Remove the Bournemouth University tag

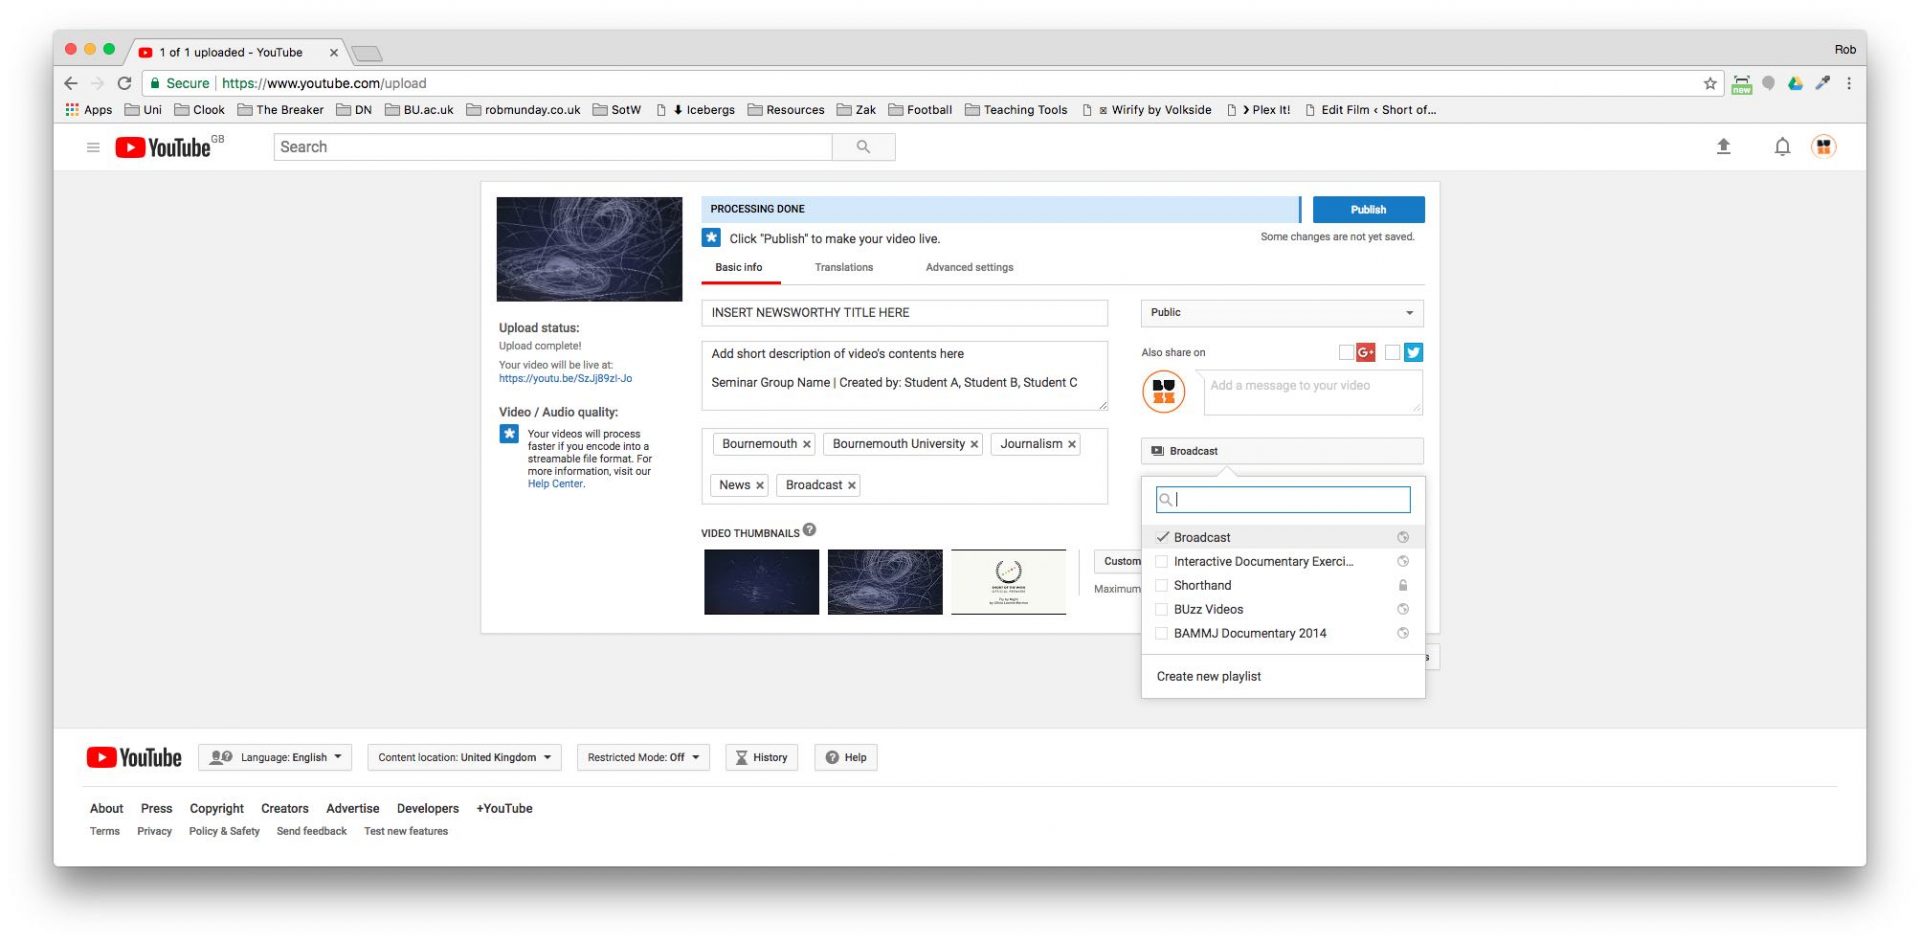coord(973,444)
